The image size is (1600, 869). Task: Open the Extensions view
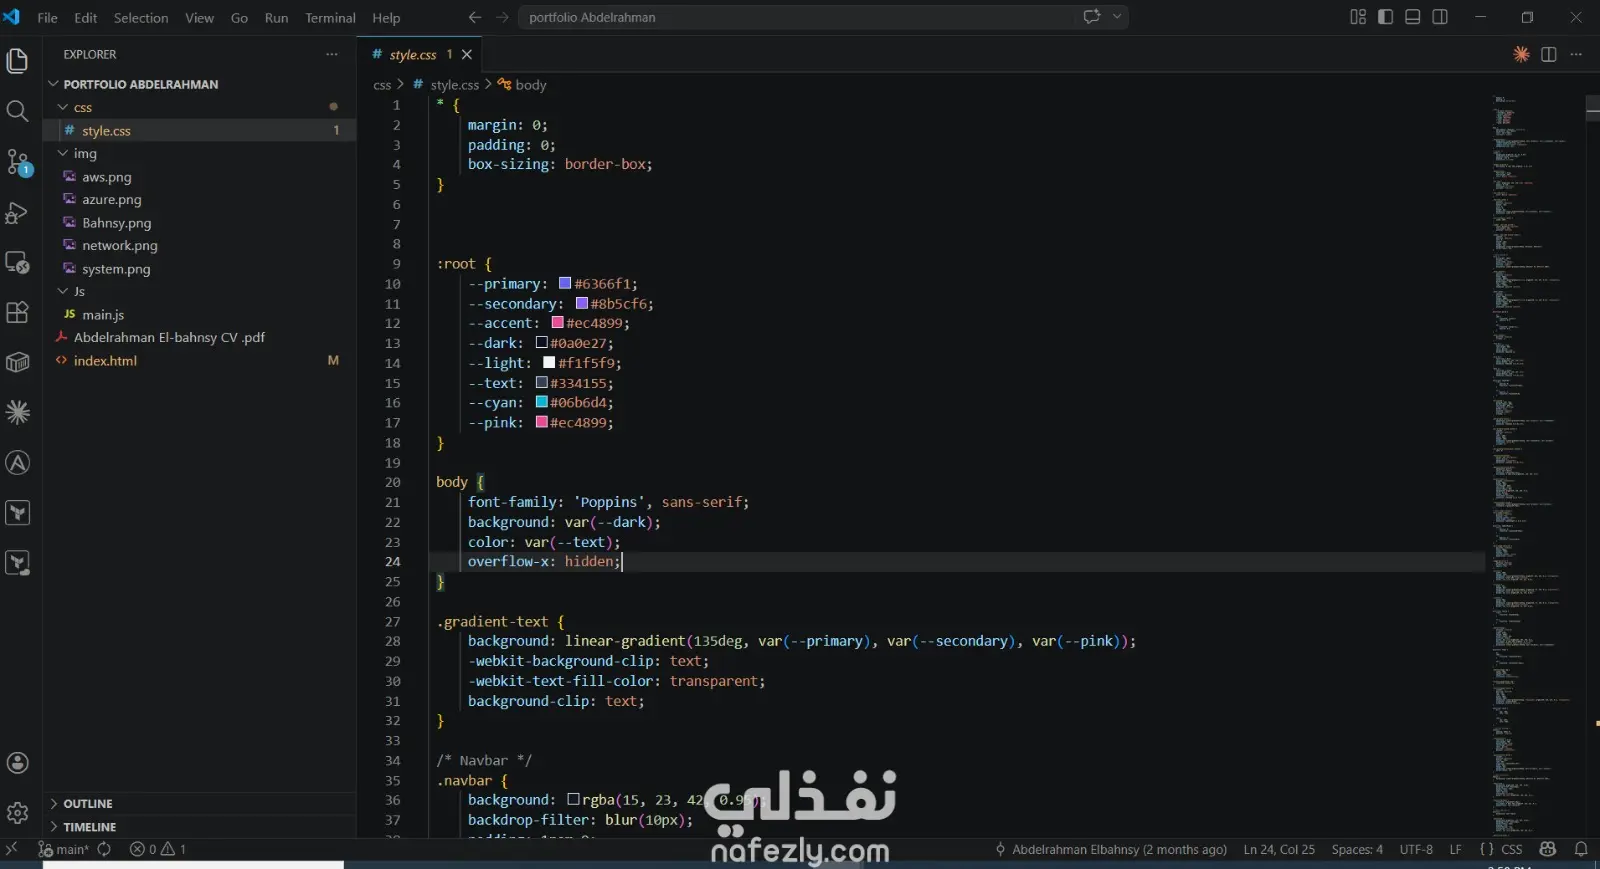click(x=17, y=312)
